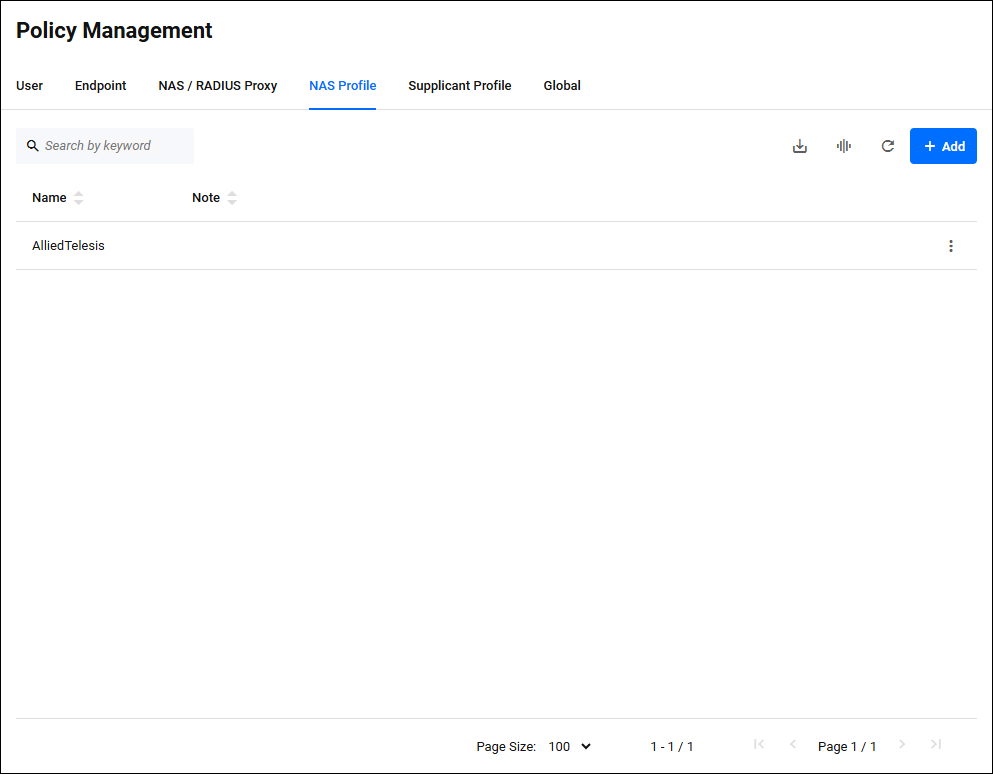This screenshot has width=993, height=774.
Task: Click the download/export icon in the toolbar
Action: [x=800, y=146]
